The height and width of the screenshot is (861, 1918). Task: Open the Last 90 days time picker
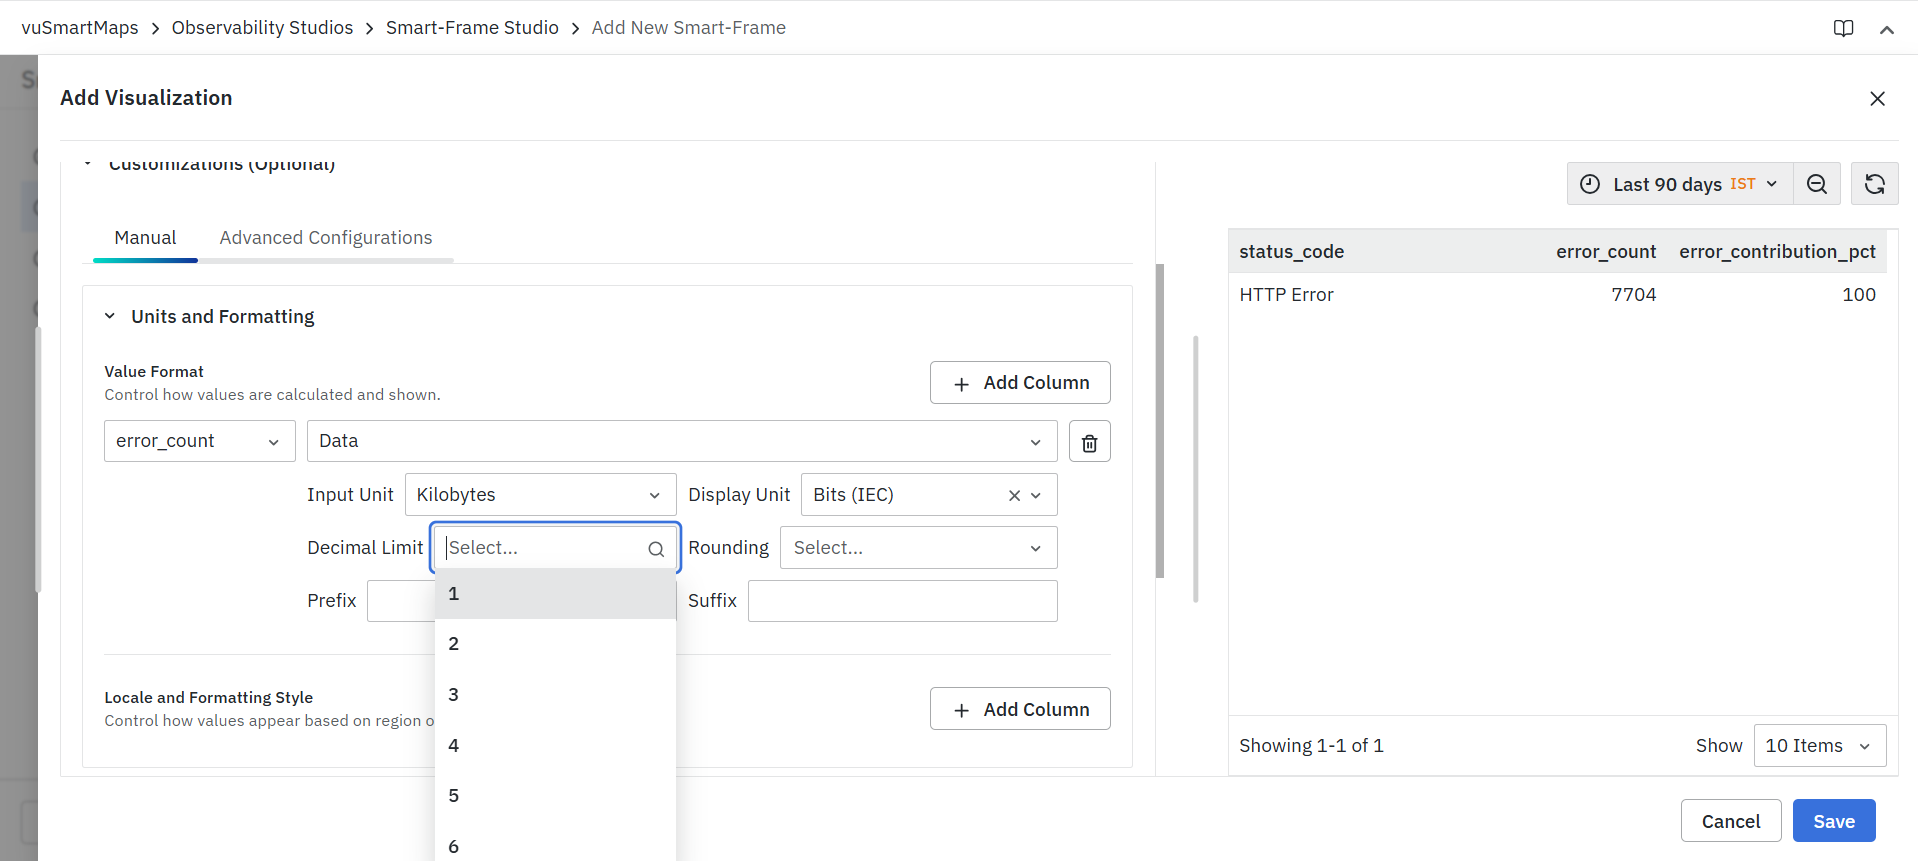[1680, 184]
